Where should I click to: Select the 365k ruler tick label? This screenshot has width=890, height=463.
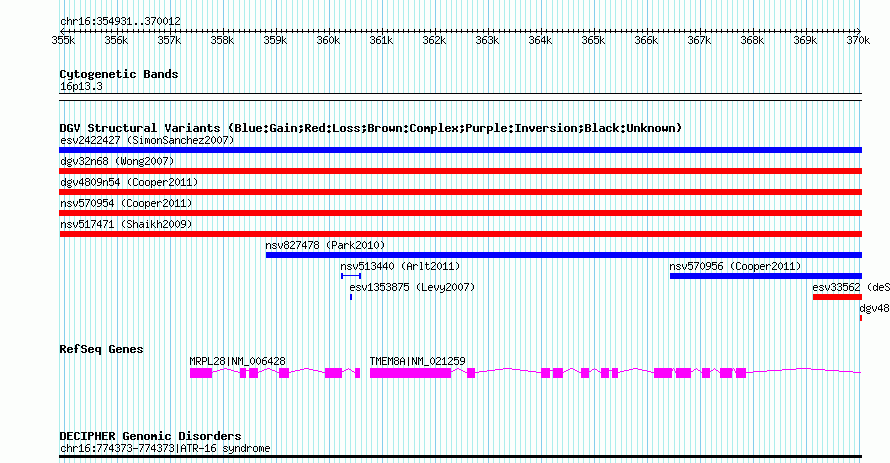tap(593, 40)
